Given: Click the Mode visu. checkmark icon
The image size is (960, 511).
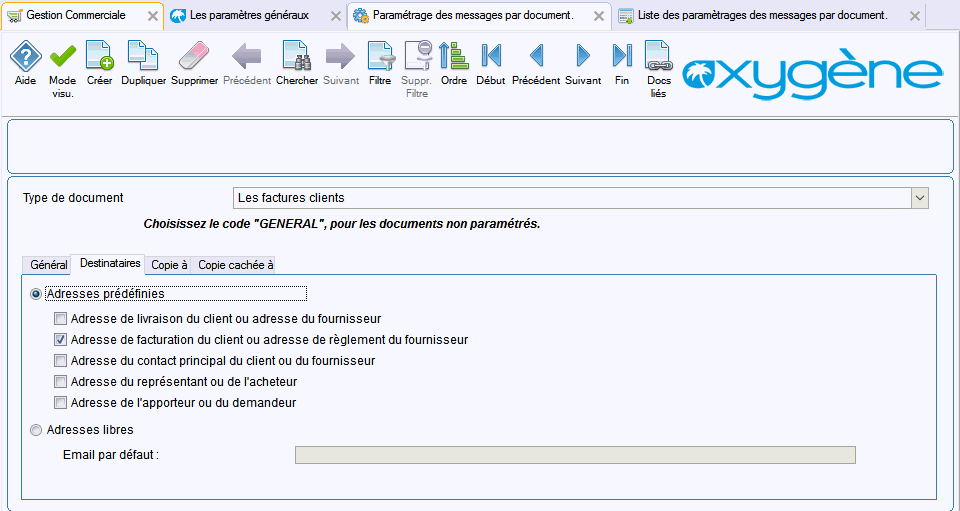Looking at the screenshot, I should 62,56.
